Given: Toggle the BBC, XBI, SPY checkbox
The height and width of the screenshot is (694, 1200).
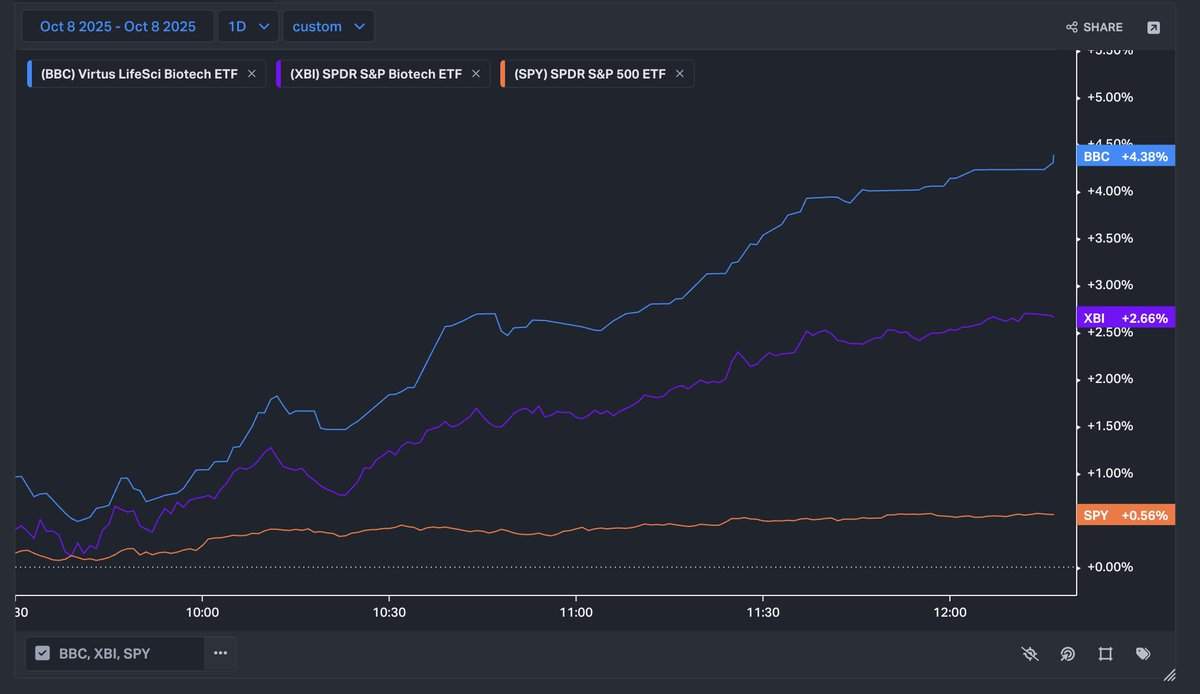Looking at the screenshot, I should 42,653.
